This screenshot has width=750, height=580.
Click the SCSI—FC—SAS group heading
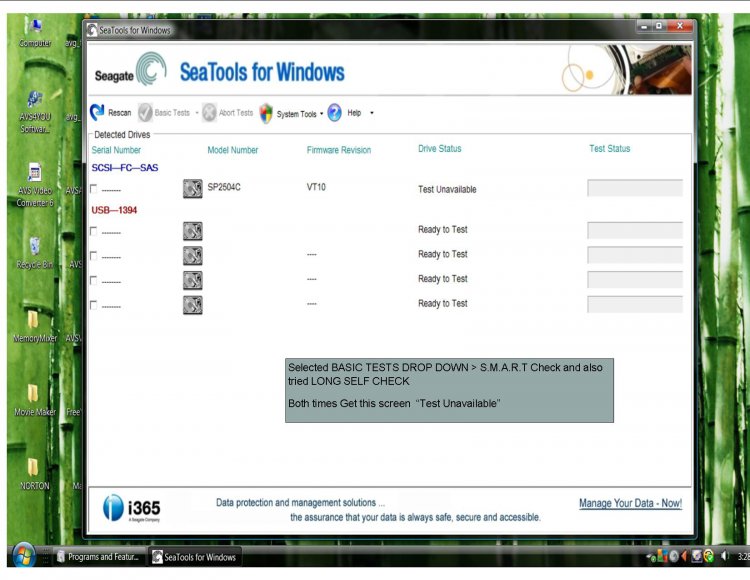125,168
